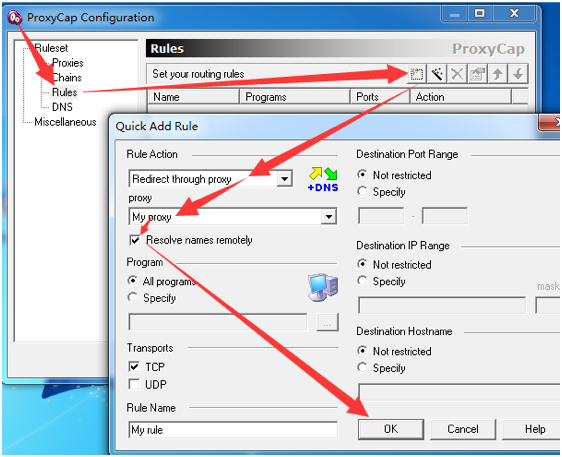The width and height of the screenshot is (562, 457).
Task: Click the Delete rule X icon
Action: click(x=457, y=74)
